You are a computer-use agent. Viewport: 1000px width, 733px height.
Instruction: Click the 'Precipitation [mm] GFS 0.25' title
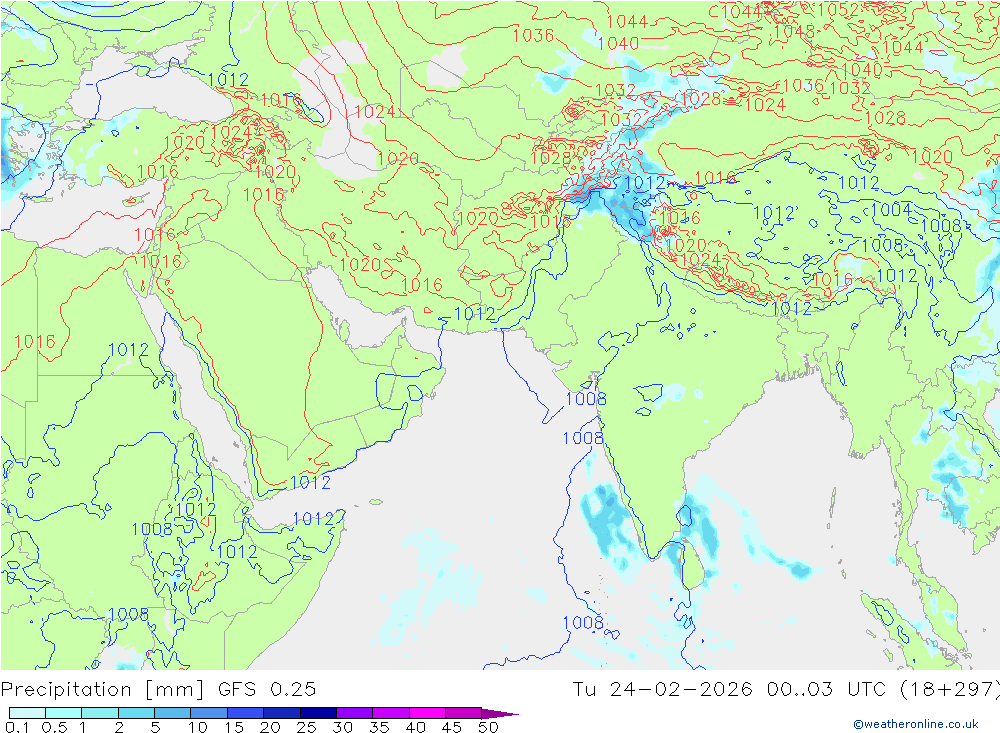158,690
